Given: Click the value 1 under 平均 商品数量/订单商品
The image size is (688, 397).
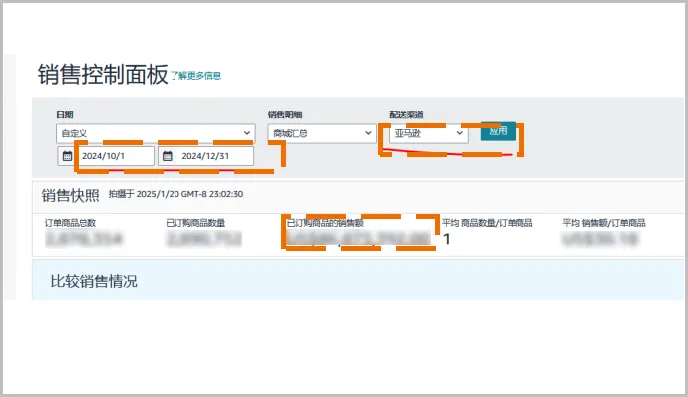Looking at the screenshot, I should coord(447,239).
